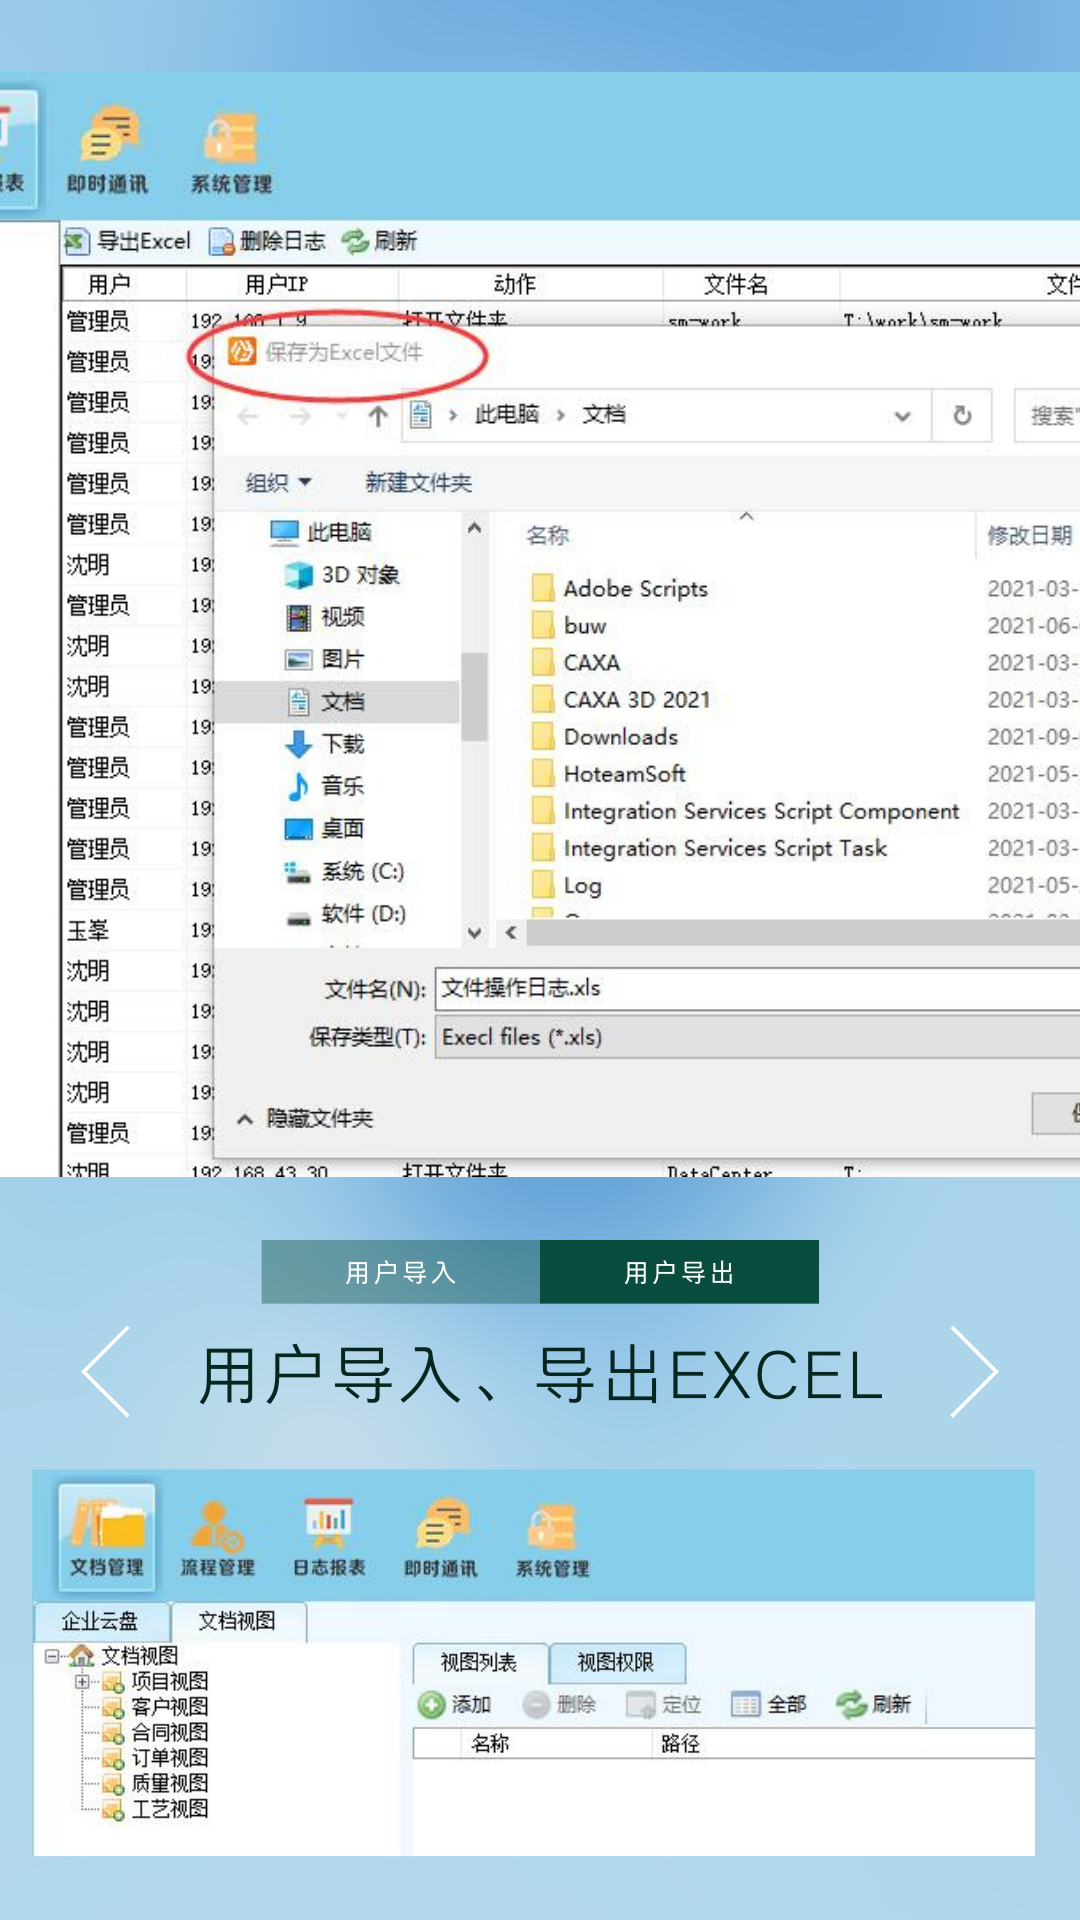This screenshot has height=1920, width=1080.
Task: Switch to the 用户导入 tab
Action: (400, 1272)
